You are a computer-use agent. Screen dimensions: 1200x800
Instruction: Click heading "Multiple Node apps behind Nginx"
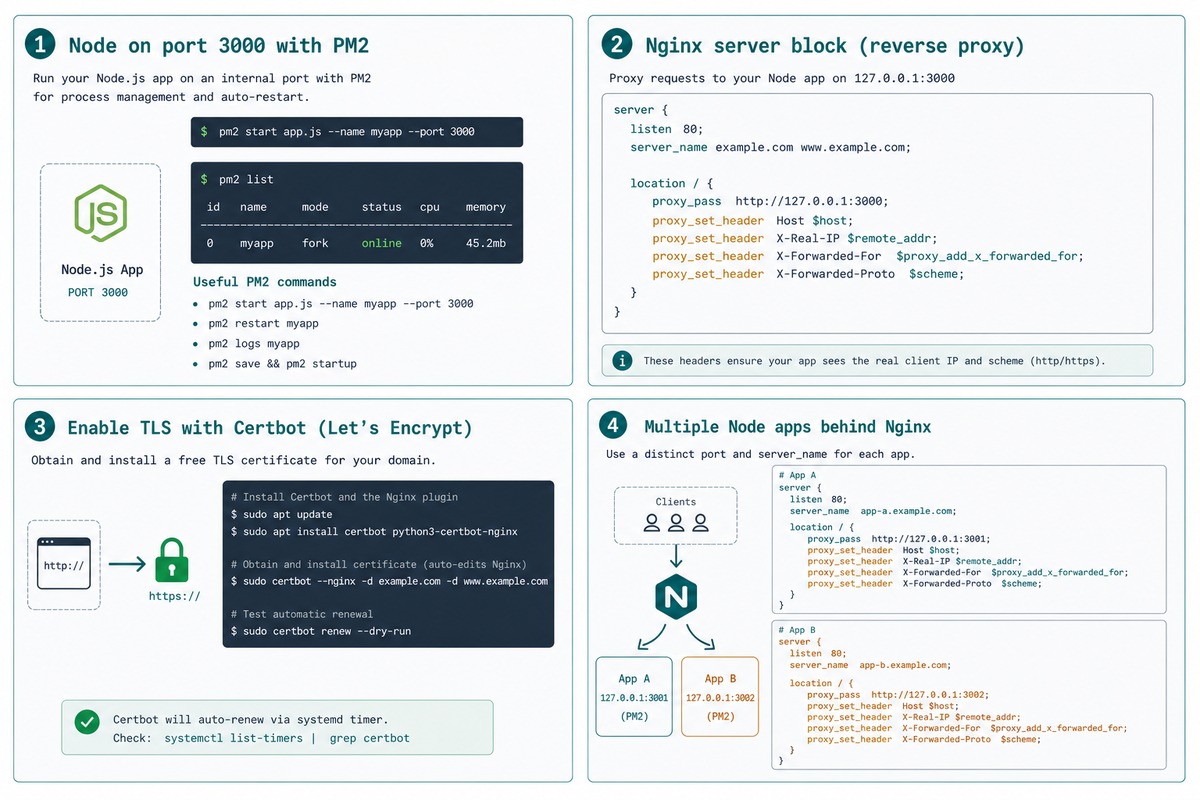[x=787, y=427]
